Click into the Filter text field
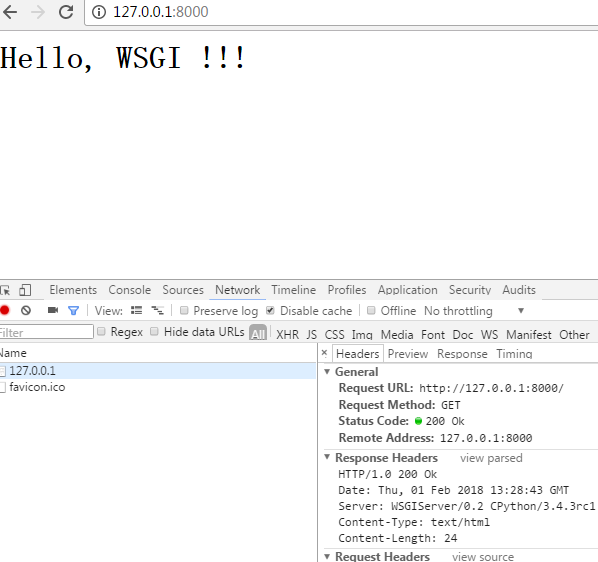The height and width of the screenshot is (562, 598). pyautogui.click(x=46, y=332)
